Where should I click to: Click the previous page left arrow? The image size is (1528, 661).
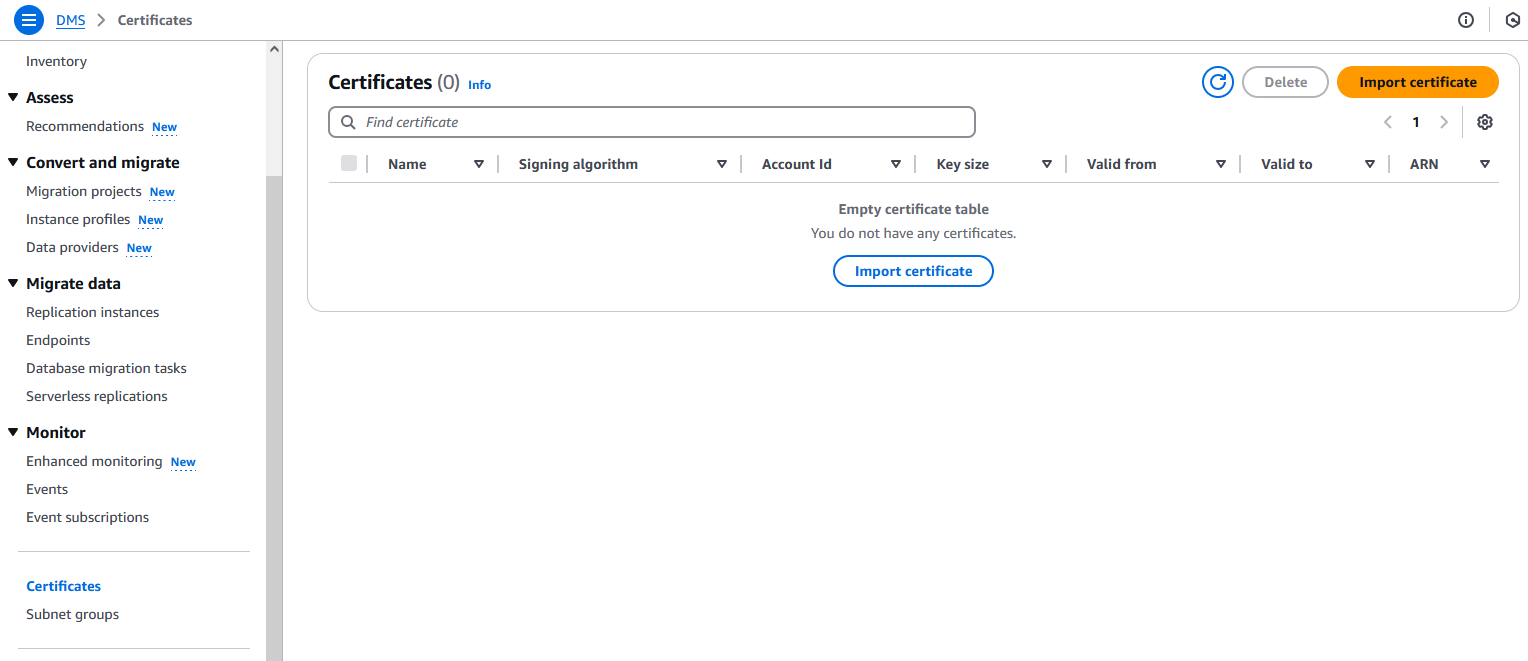[1387, 121]
